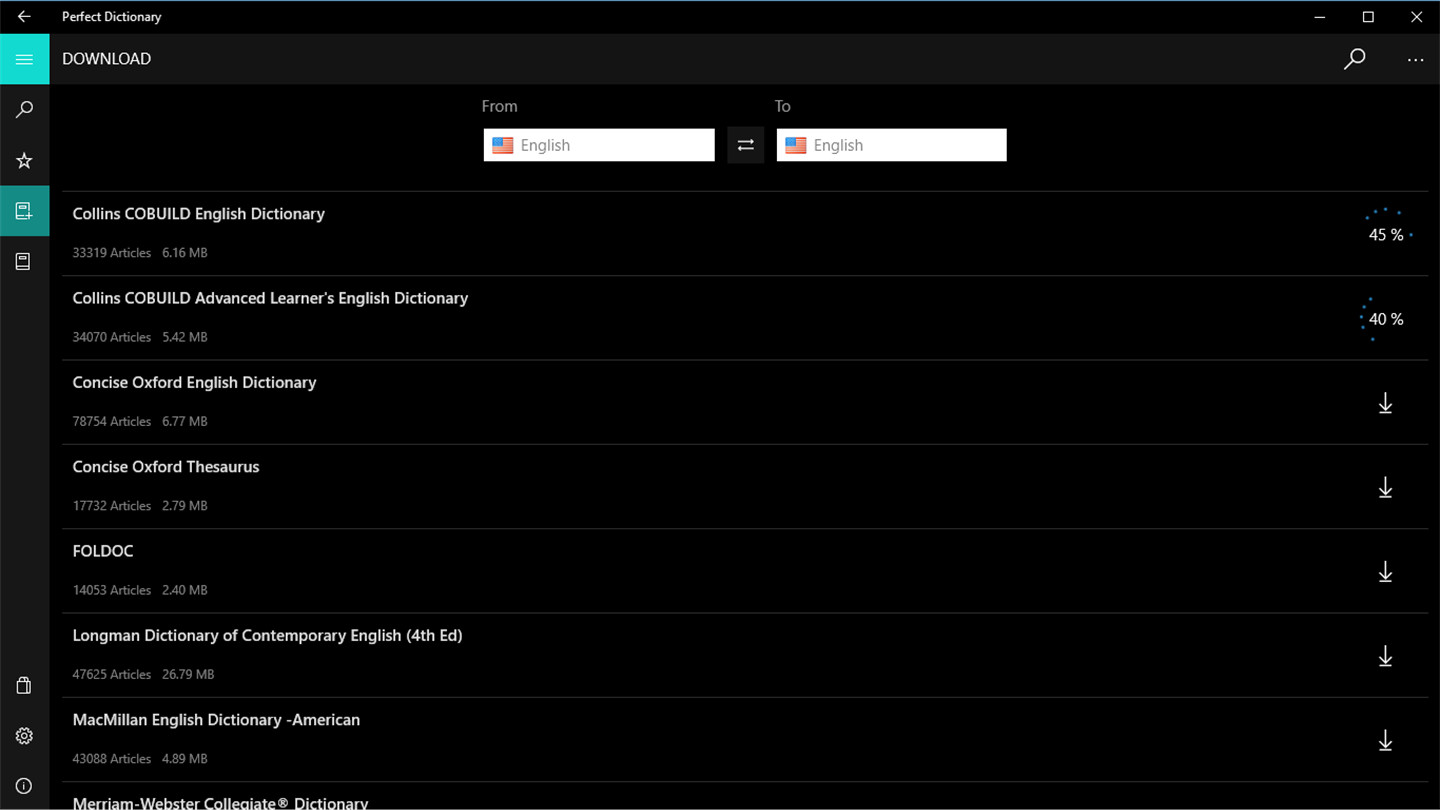This screenshot has width=1440, height=810.
Task: Select Collins COBUILD English Dictionary title
Action: (199, 214)
